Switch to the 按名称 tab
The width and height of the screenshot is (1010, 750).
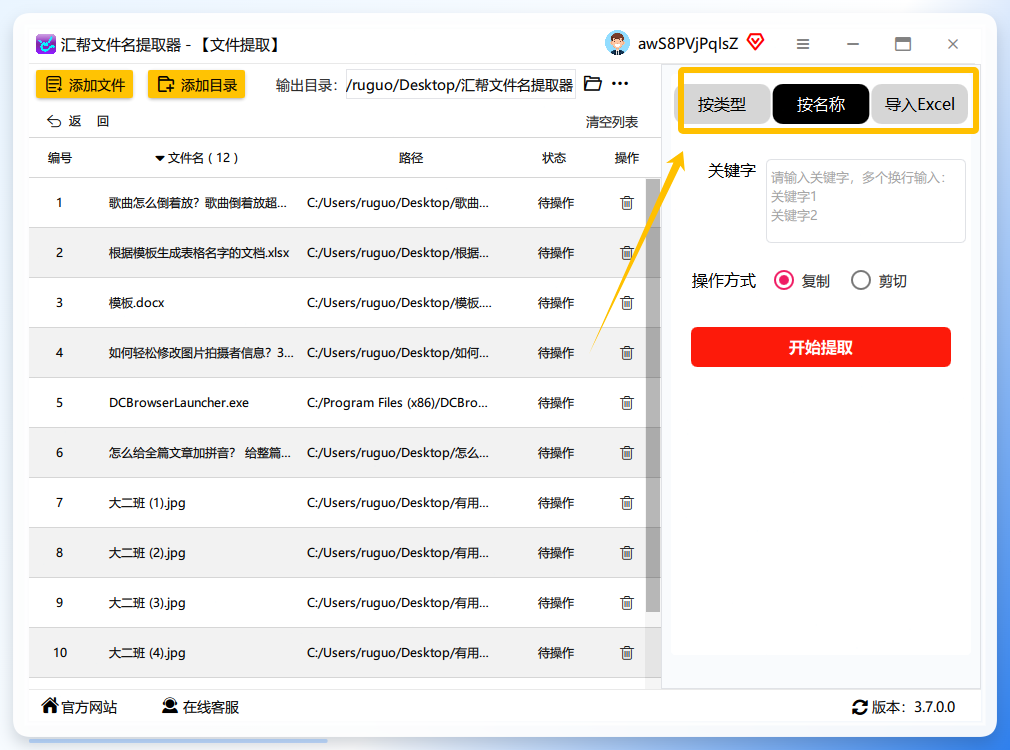point(821,104)
